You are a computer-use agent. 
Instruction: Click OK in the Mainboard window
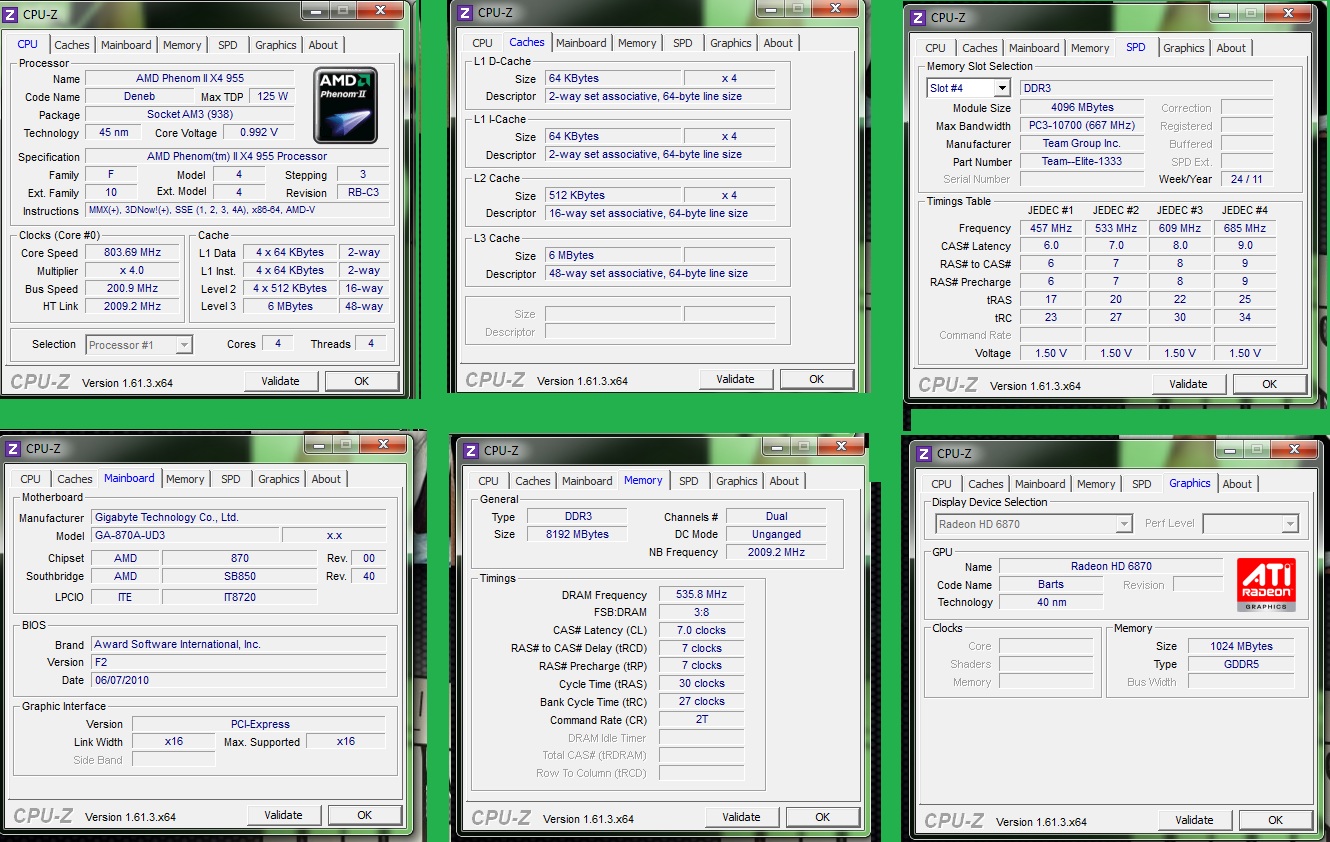click(x=365, y=815)
